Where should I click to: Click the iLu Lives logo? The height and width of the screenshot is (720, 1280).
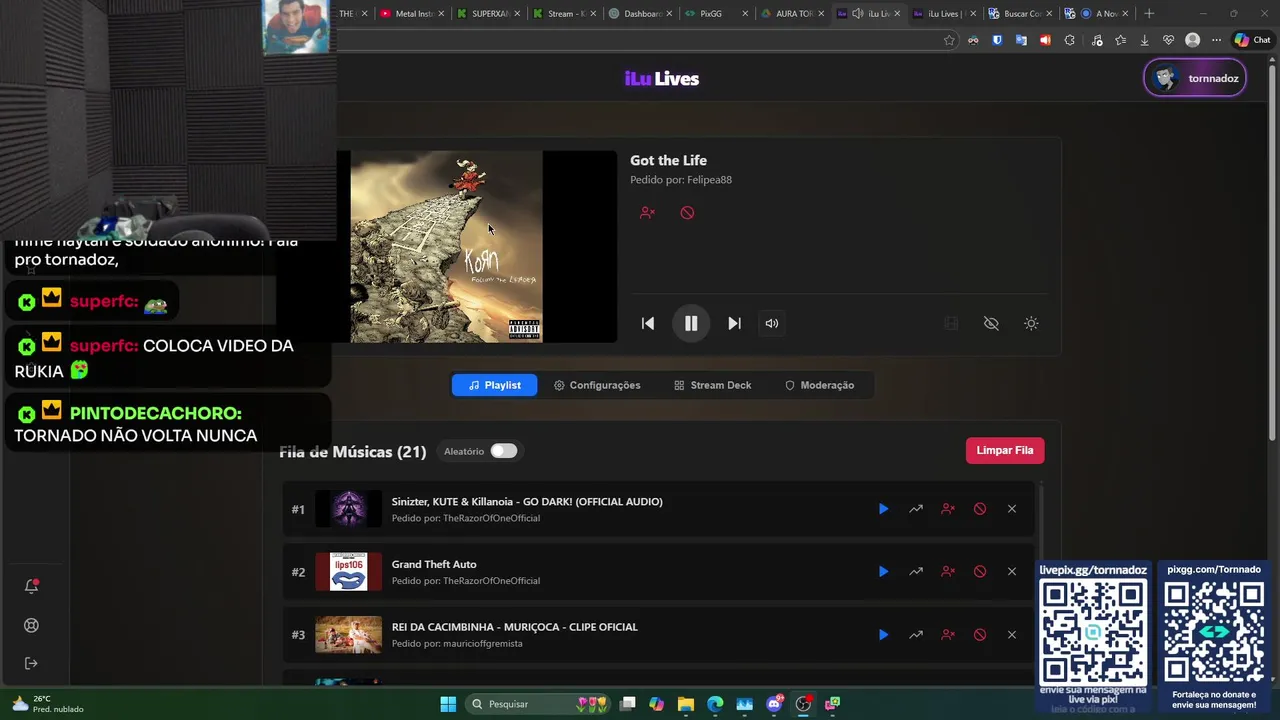[662, 79]
